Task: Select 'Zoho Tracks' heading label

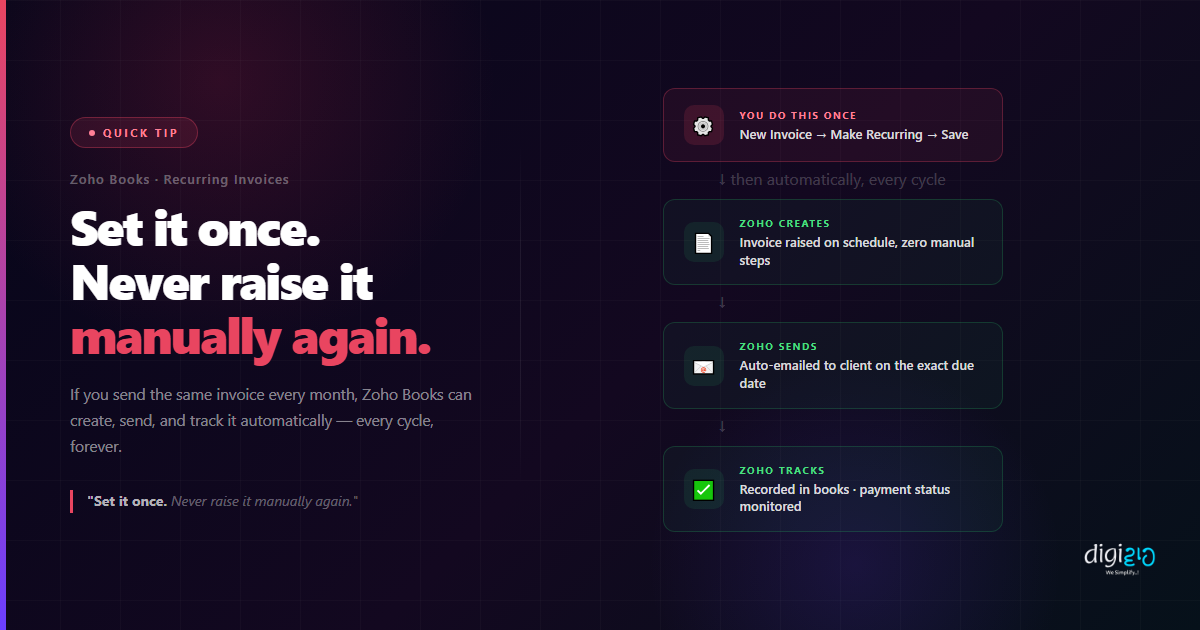Action: coord(782,471)
